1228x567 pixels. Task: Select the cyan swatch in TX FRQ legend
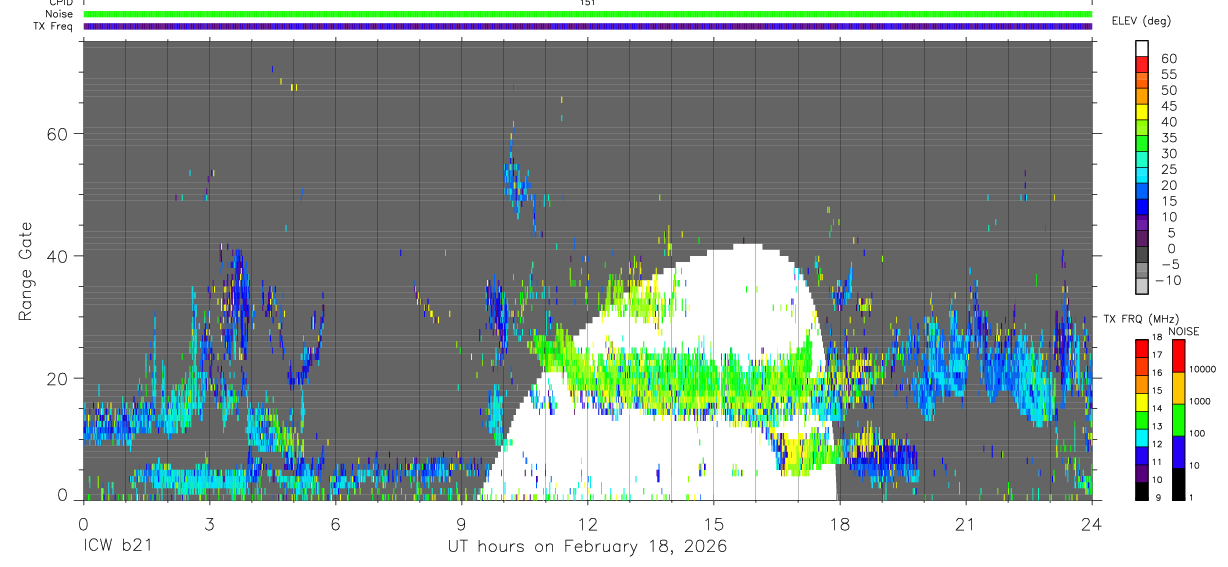coord(1142,438)
